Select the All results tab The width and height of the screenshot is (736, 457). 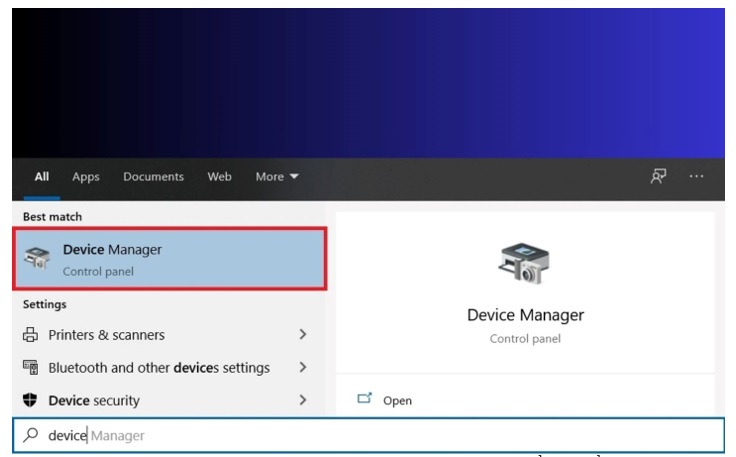[x=41, y=177]
